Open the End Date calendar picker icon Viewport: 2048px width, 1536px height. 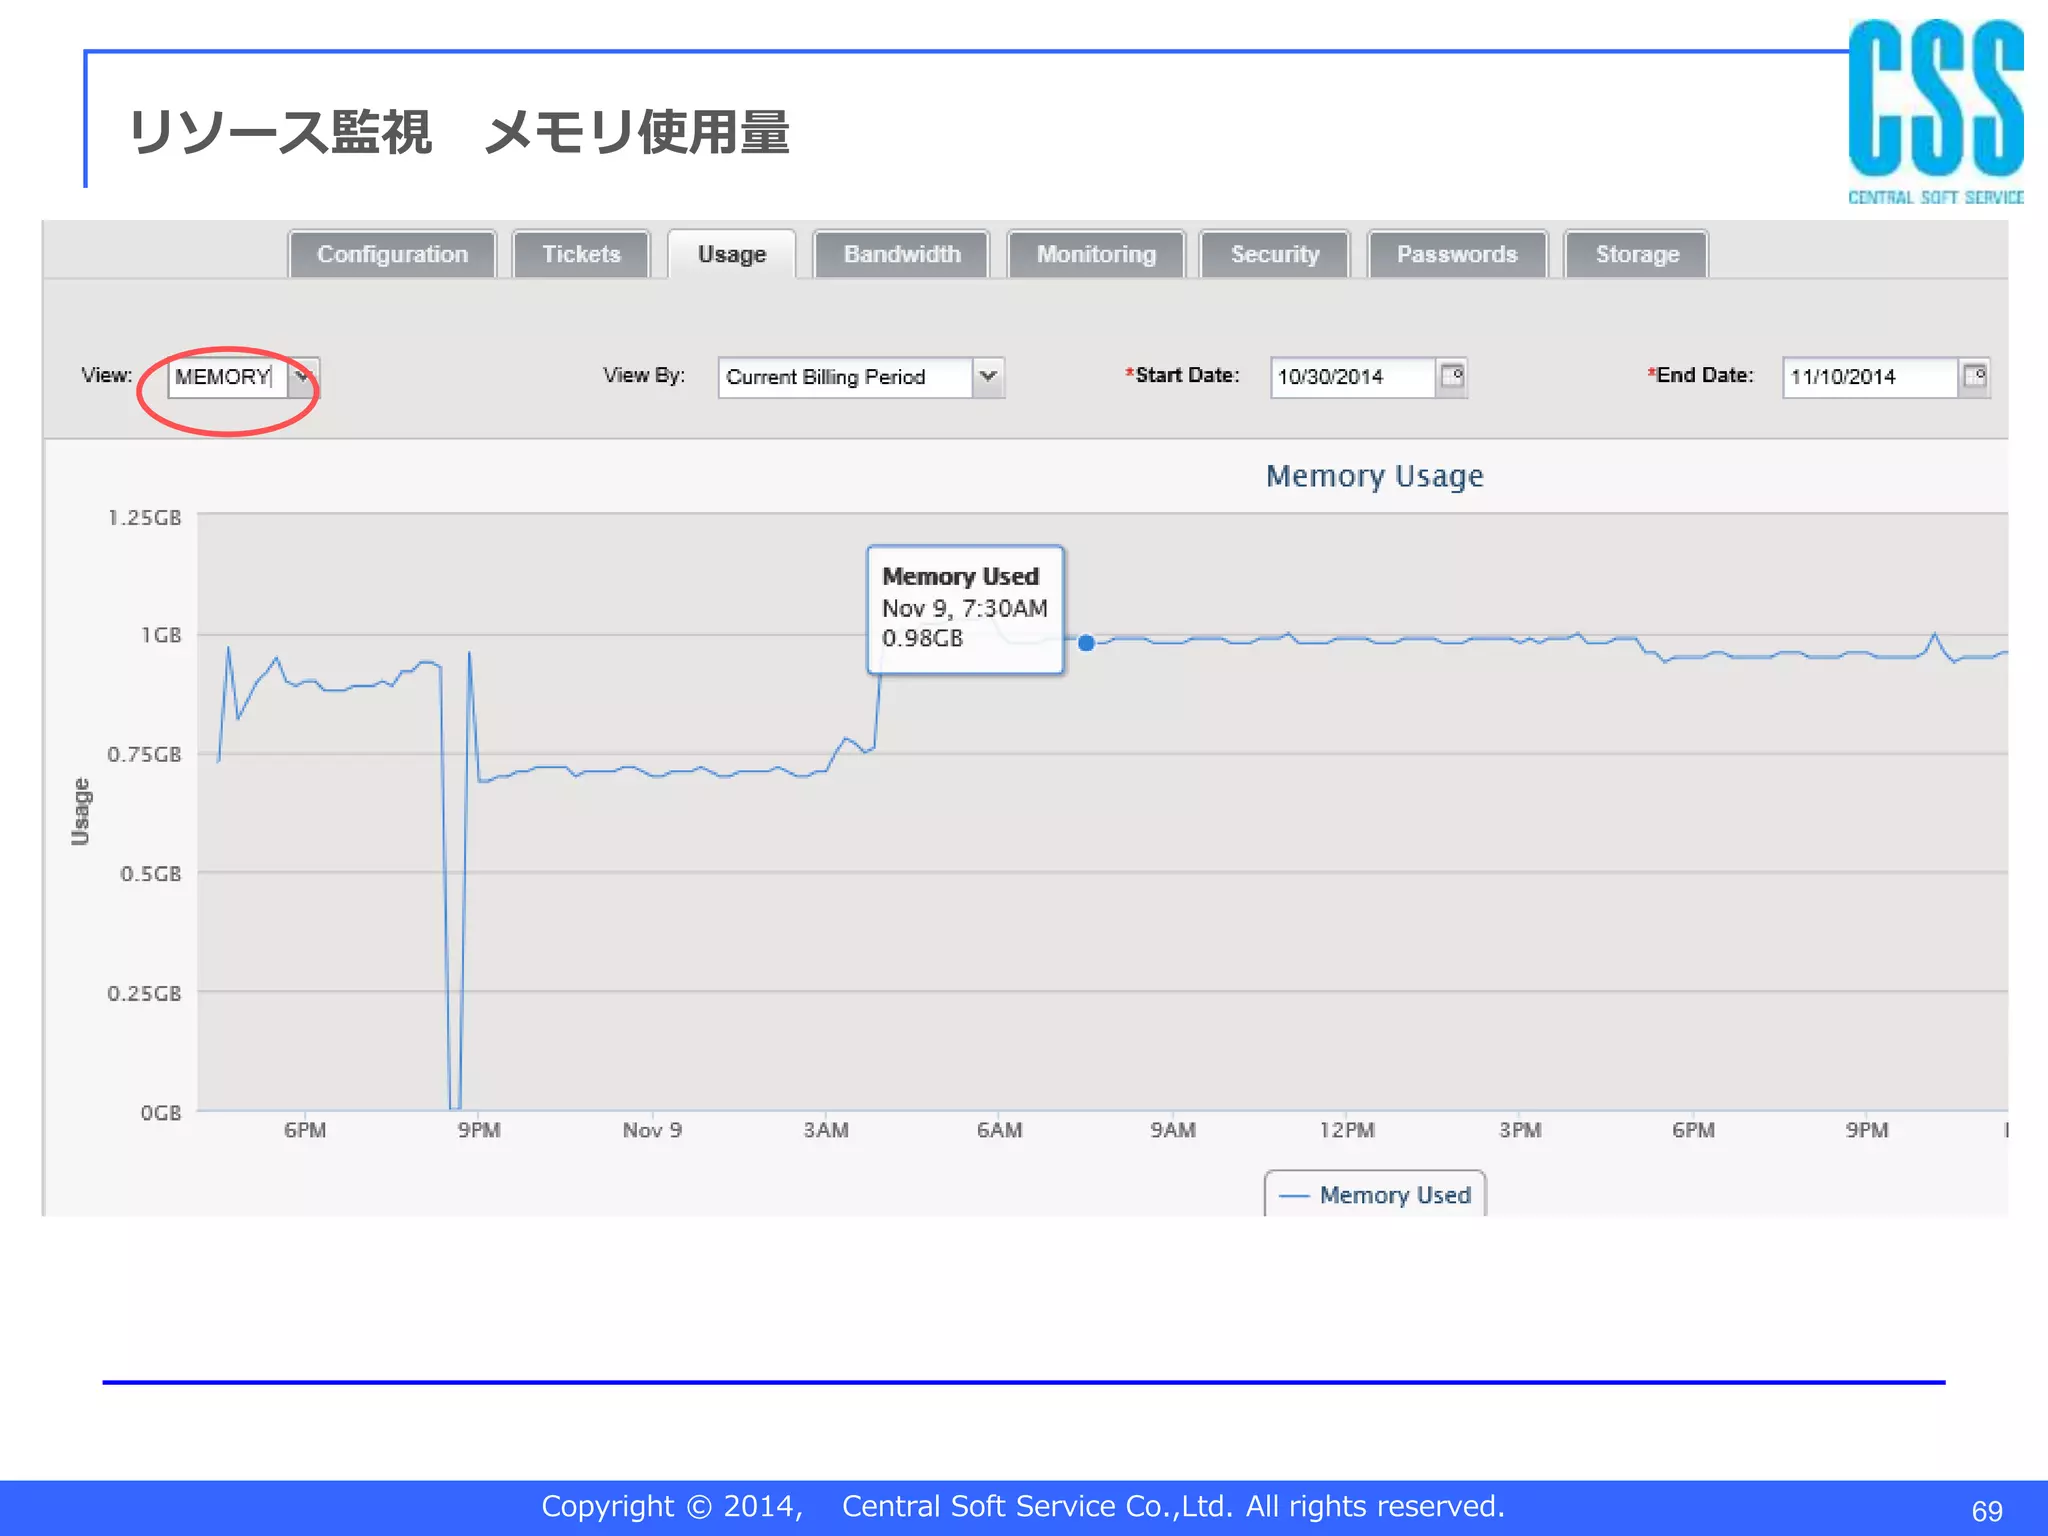click(1974, 377)
